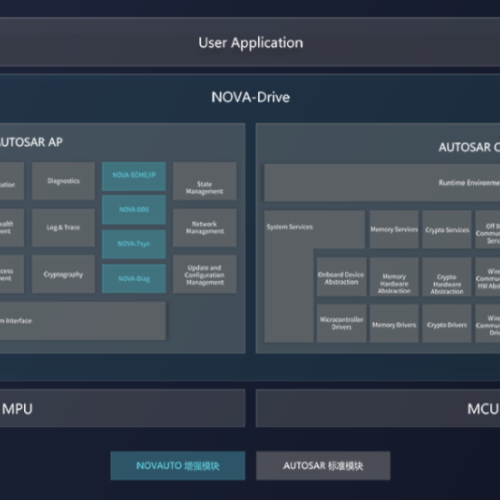The width and height of the screenshot is (500, 500).
Task: Click the NOVAUTO 增强模块 legend box
Action: pos(178,466)
